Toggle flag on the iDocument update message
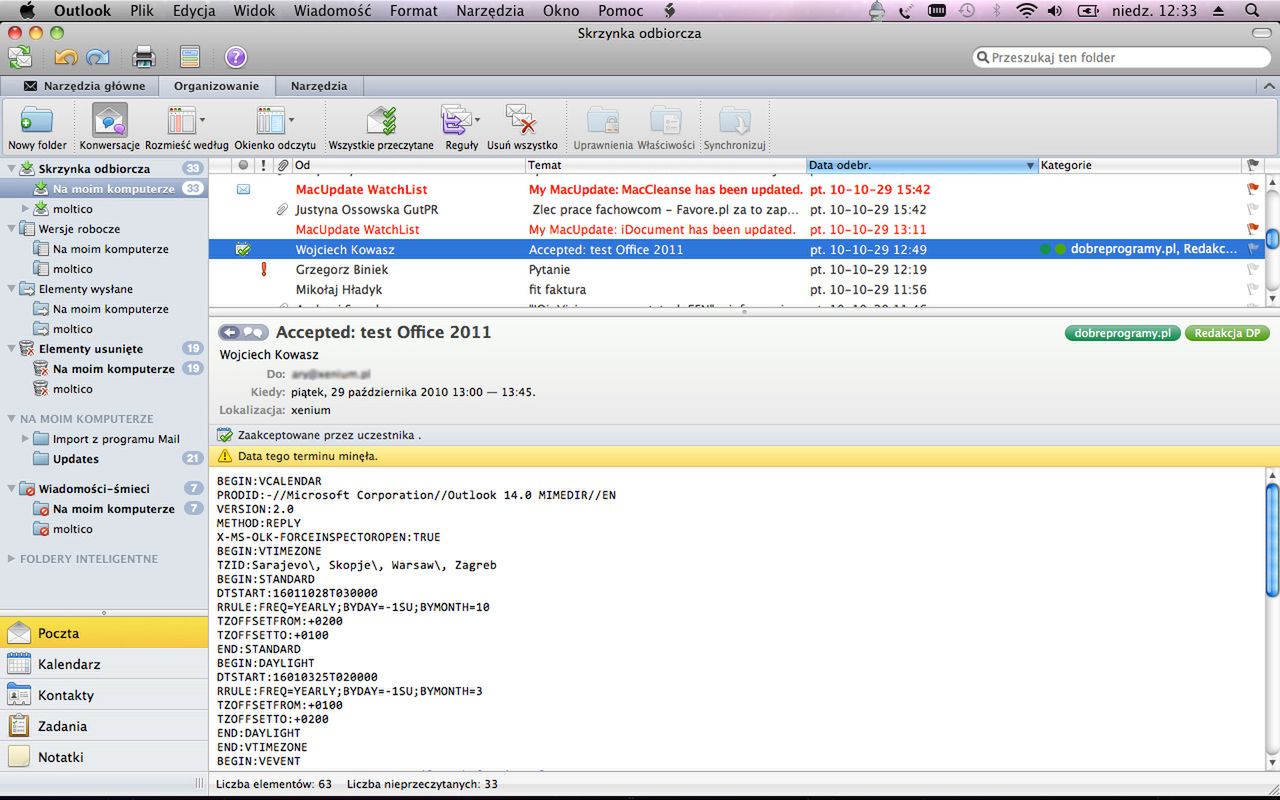 coord(1253,229)
